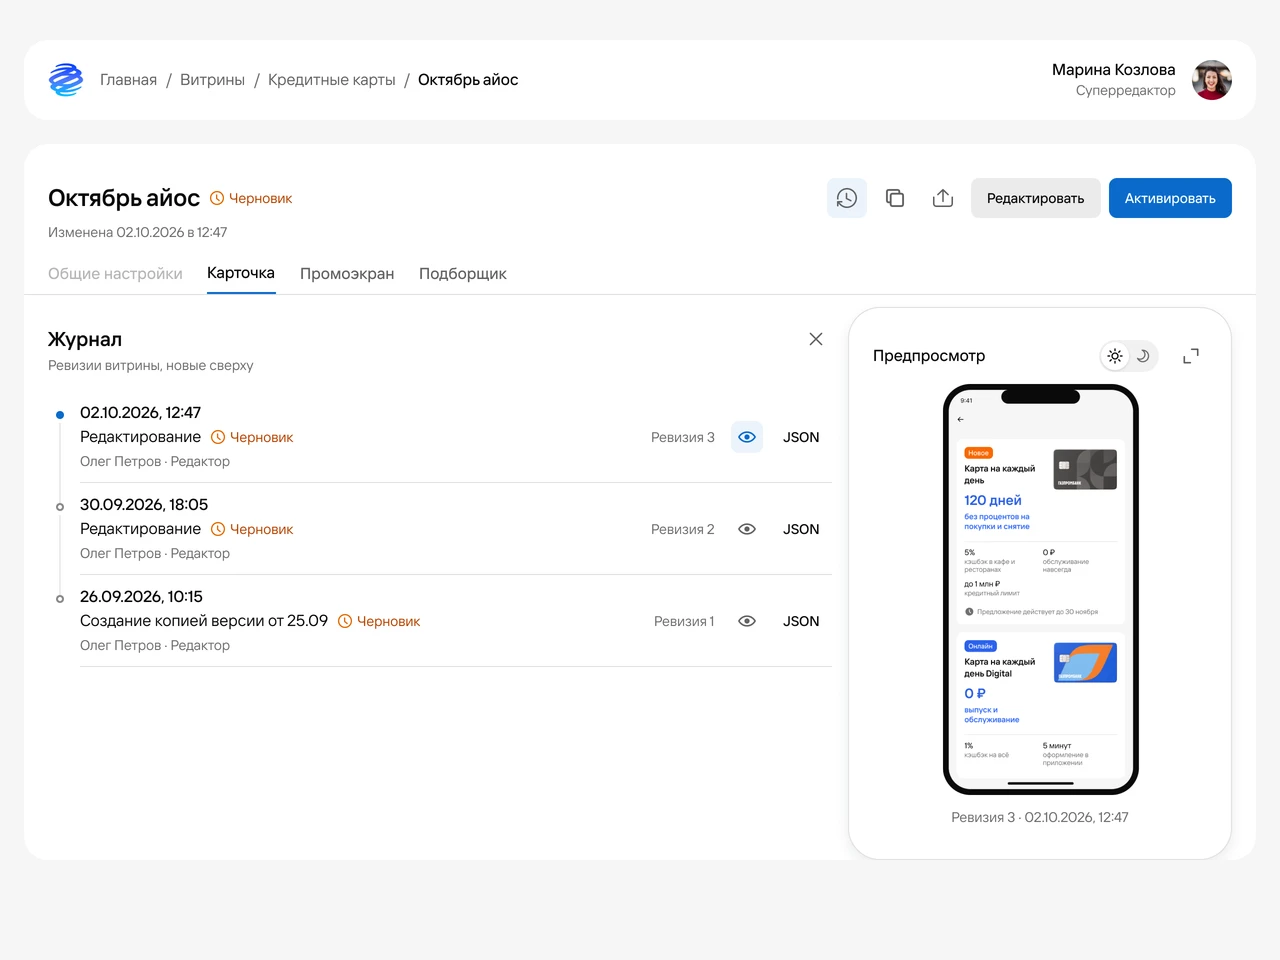Click the export upload icon
Viewport: 1280px width, 960px height.
point(943,198)
